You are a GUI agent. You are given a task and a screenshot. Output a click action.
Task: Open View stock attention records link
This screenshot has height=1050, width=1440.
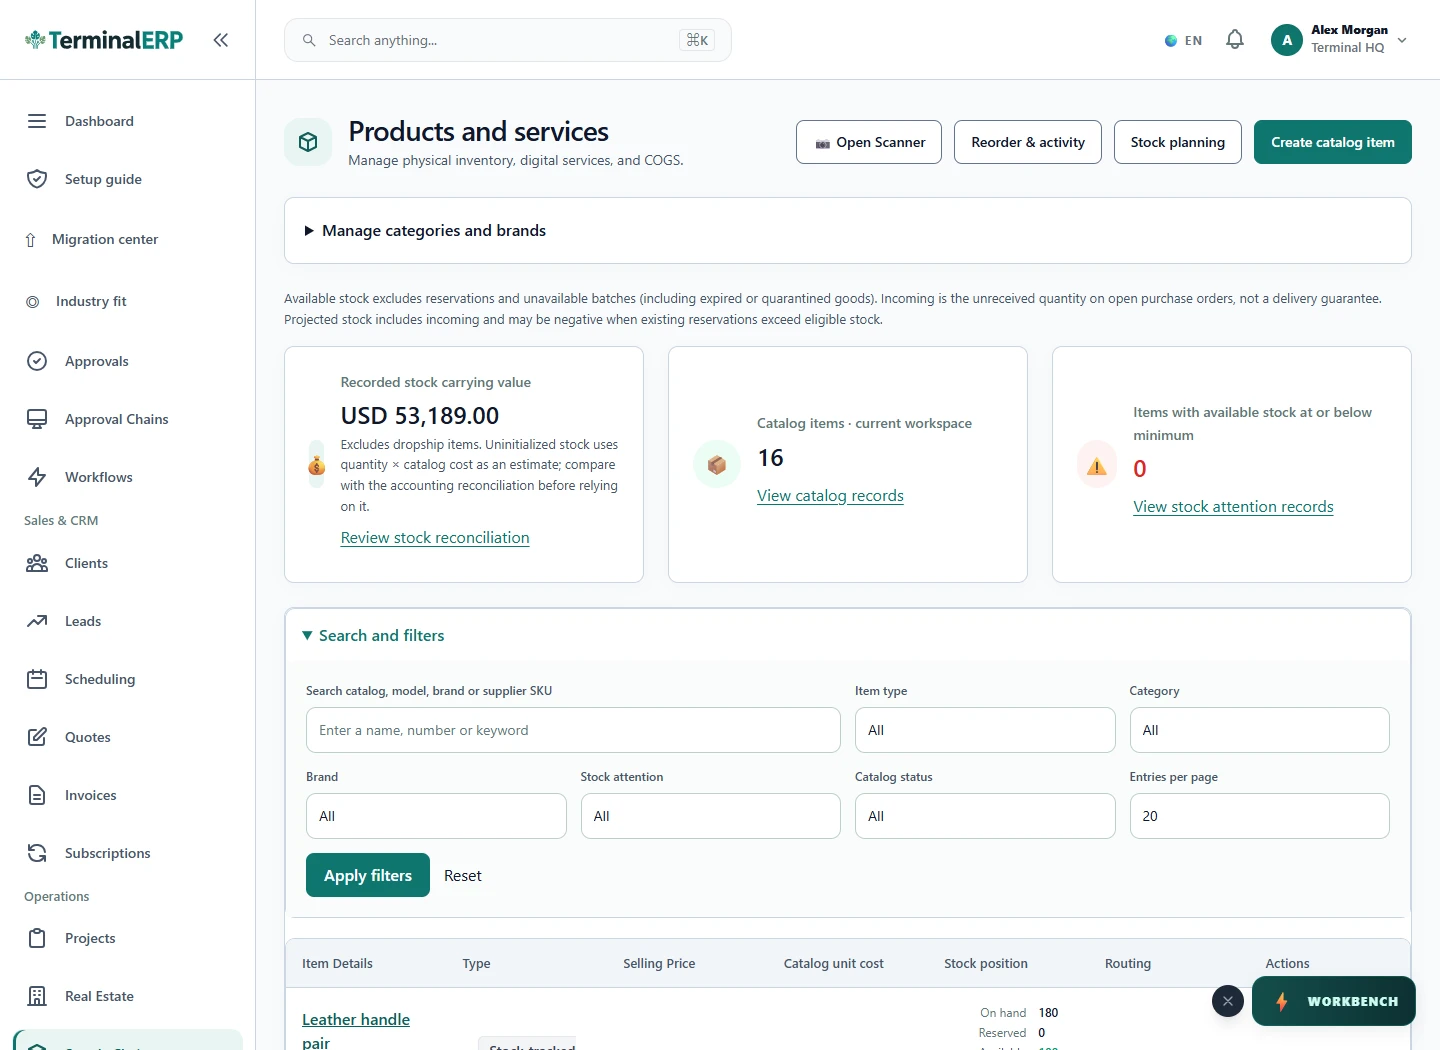(1233, 507)
